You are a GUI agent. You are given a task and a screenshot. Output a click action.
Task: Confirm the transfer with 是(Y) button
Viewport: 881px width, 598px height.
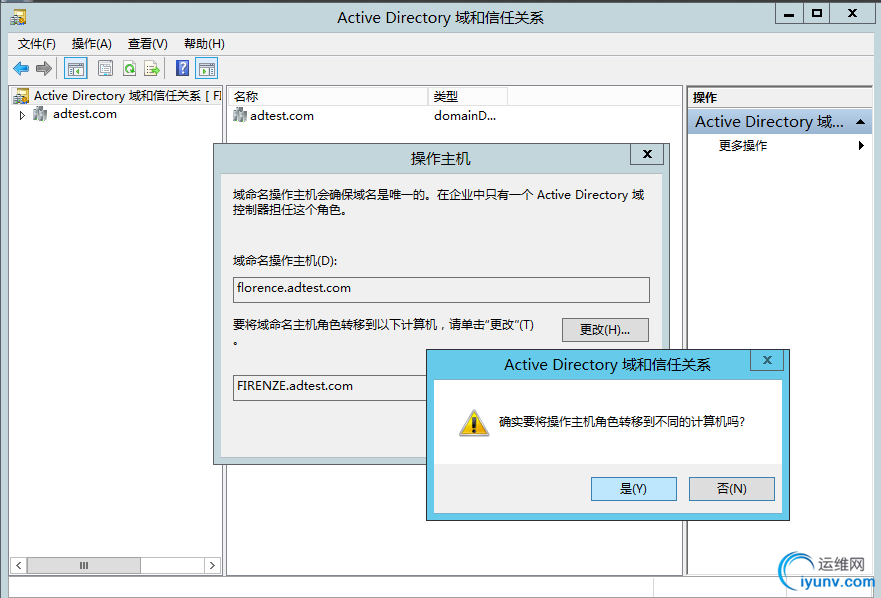click(633, 489)
